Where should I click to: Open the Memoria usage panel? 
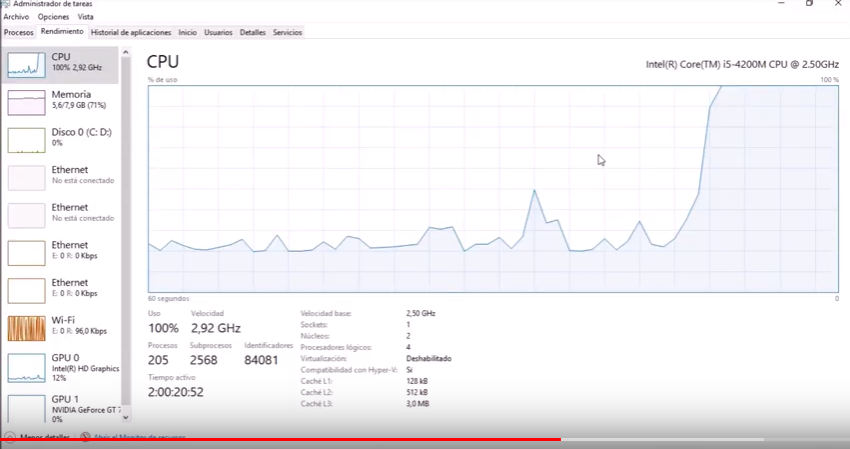click(60, 101)
